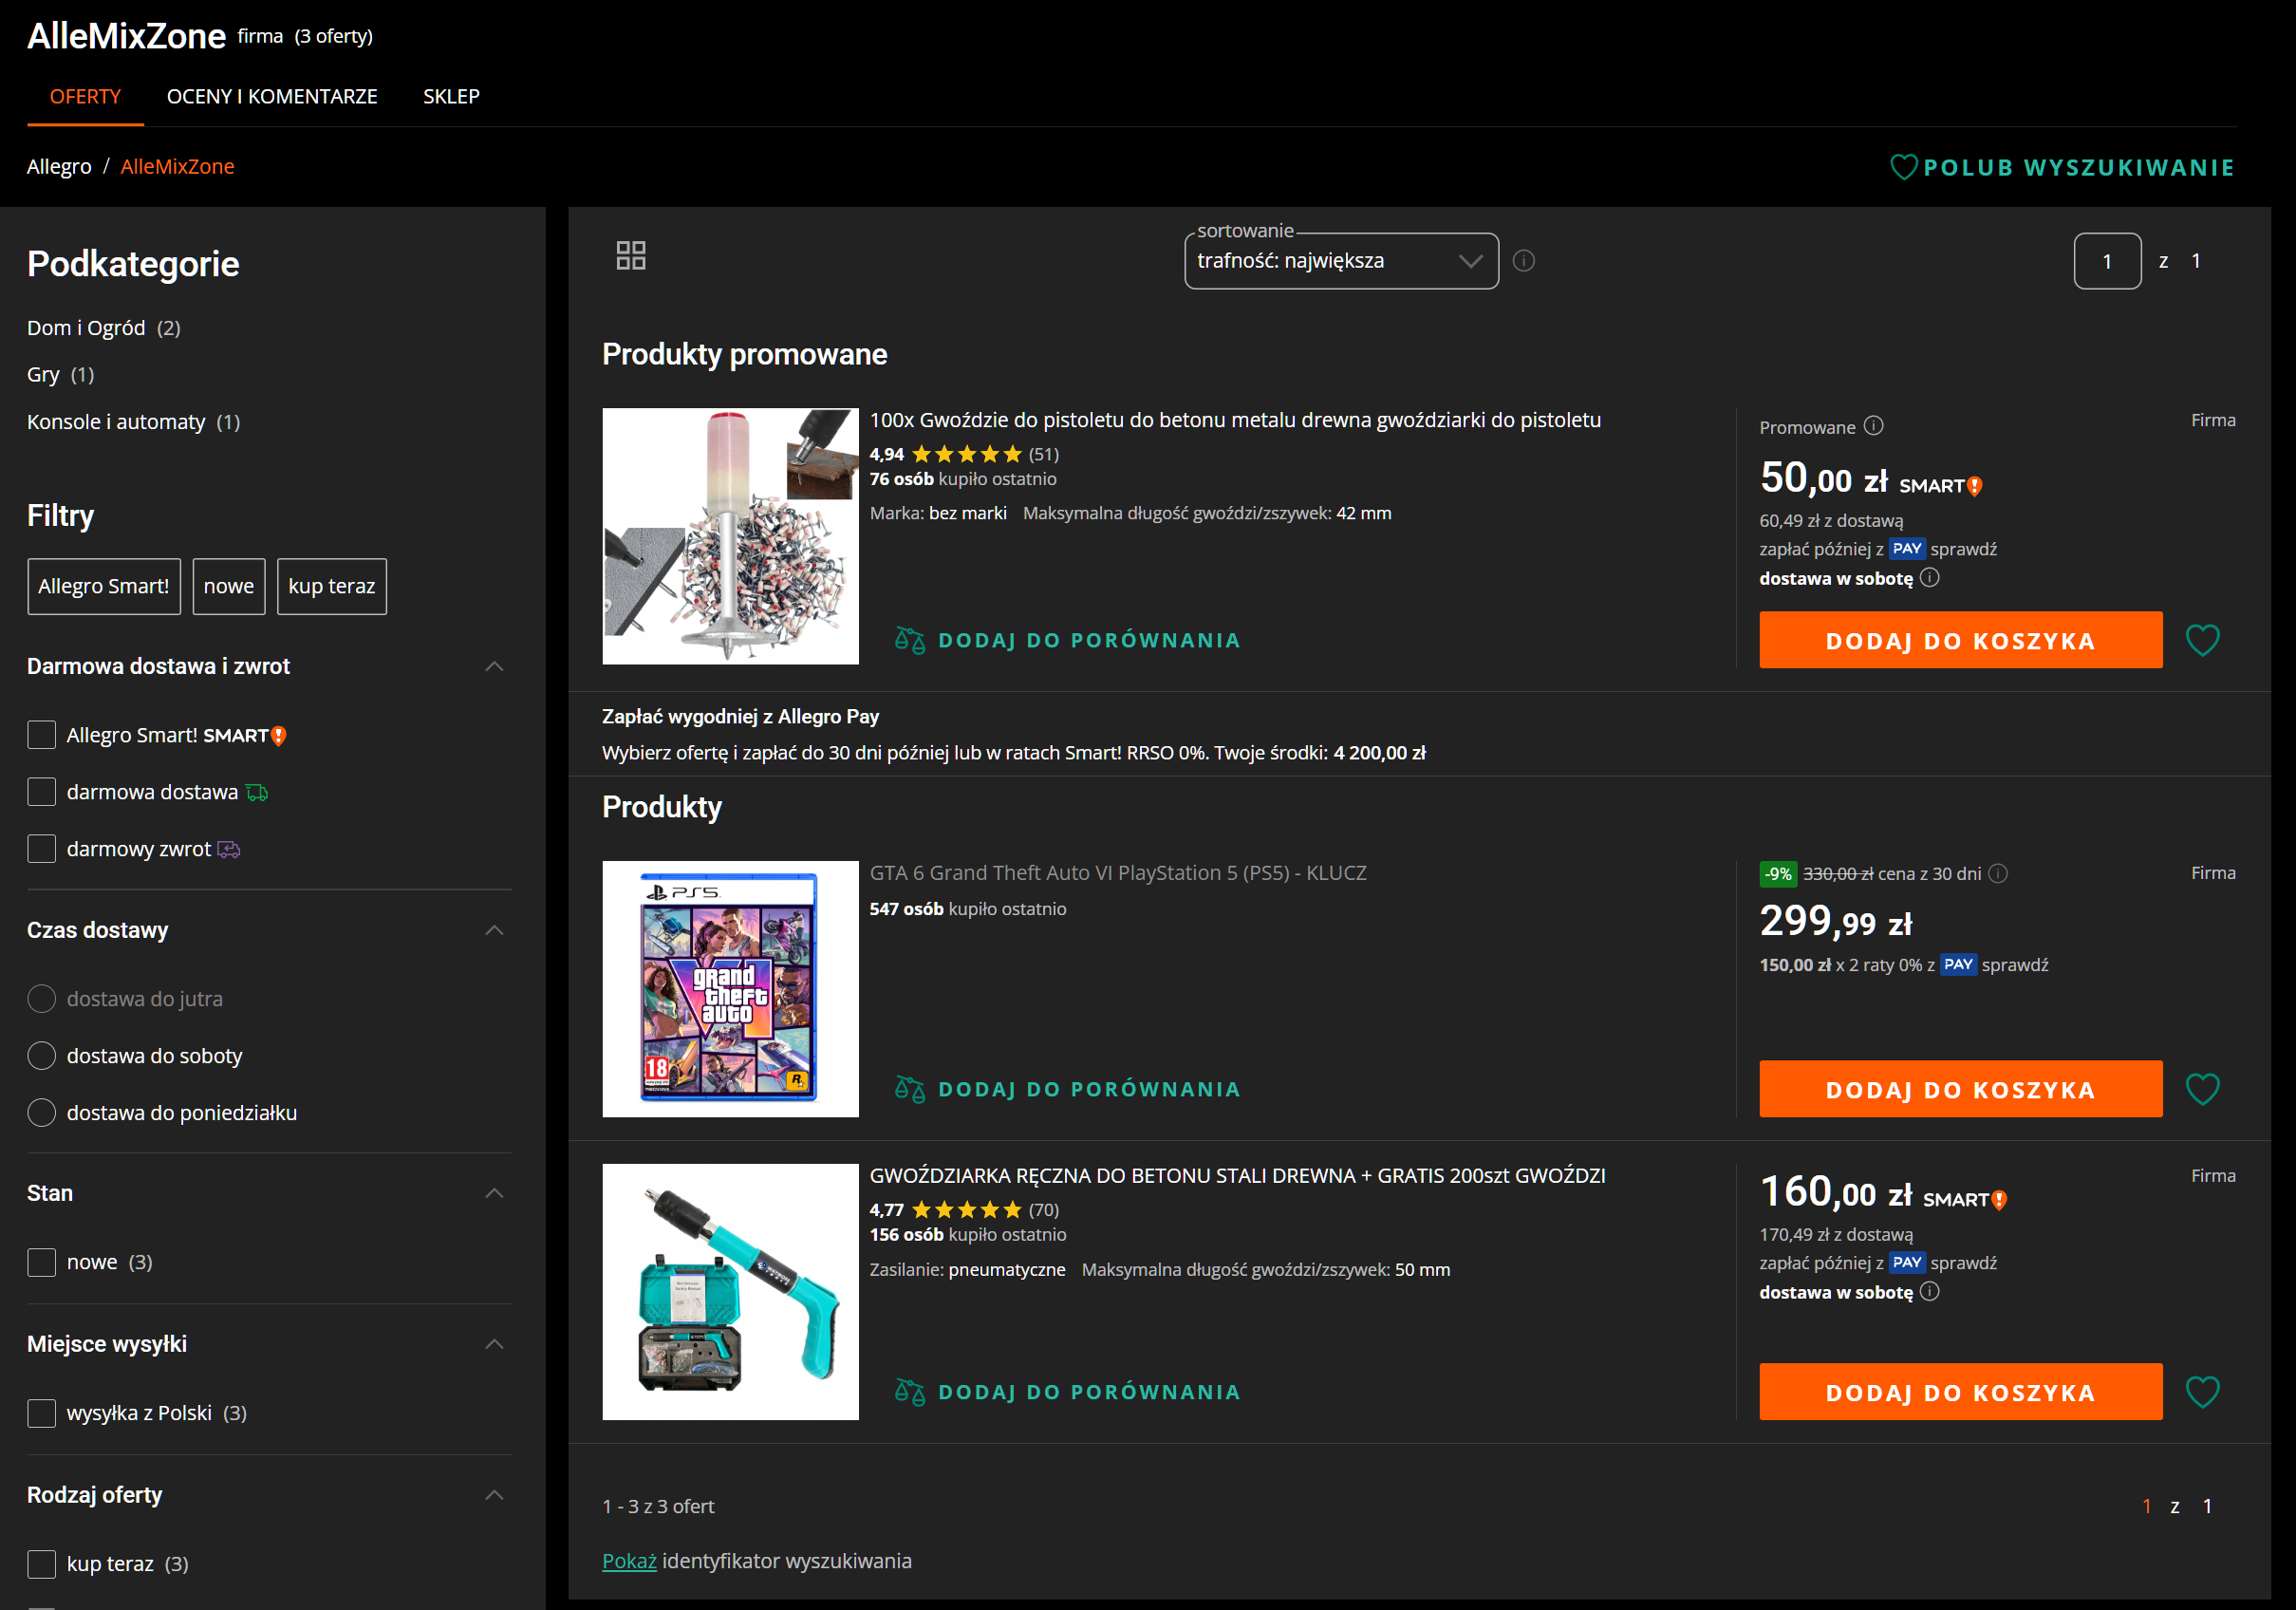Tick the darmowa dostawa checkbox
The height and width of the screenshot is (1610, 2296).
coord(41,792)
